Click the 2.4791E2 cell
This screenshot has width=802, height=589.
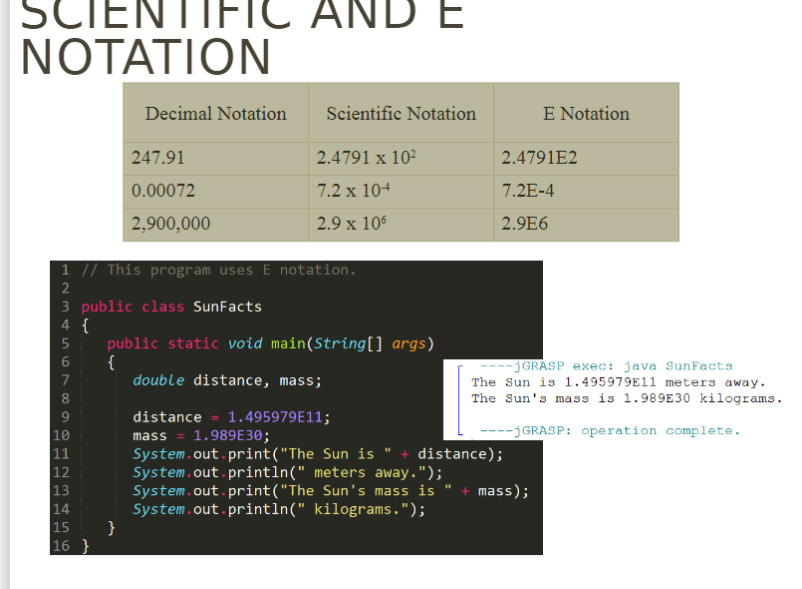[x=539, y=158]
